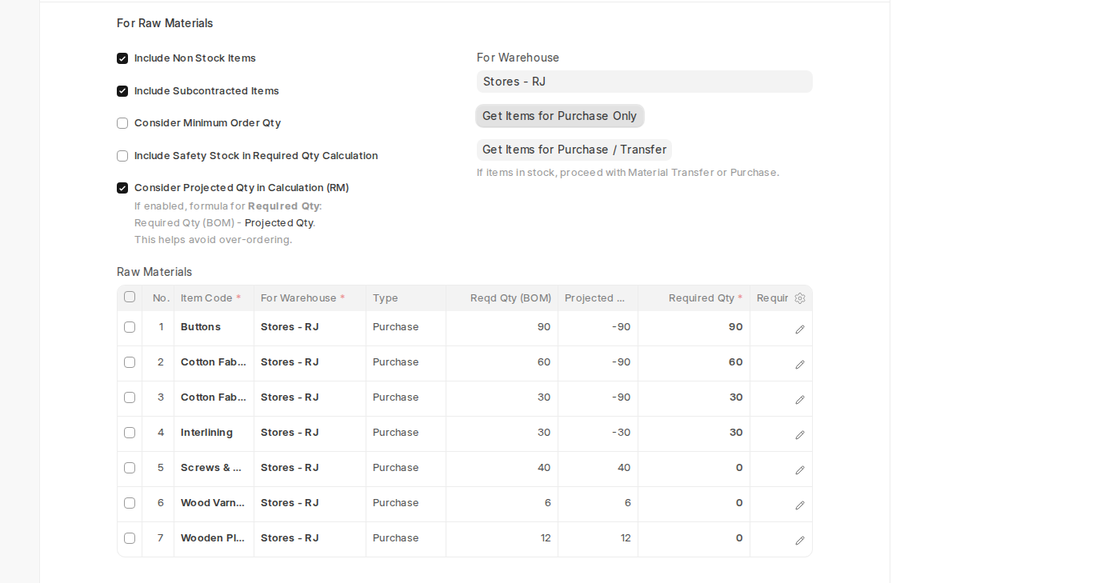The image size is (1120, 583).
Task: Uncheck Include Non Stock Items
Action: pyautogui.click(x=122, y=59)
